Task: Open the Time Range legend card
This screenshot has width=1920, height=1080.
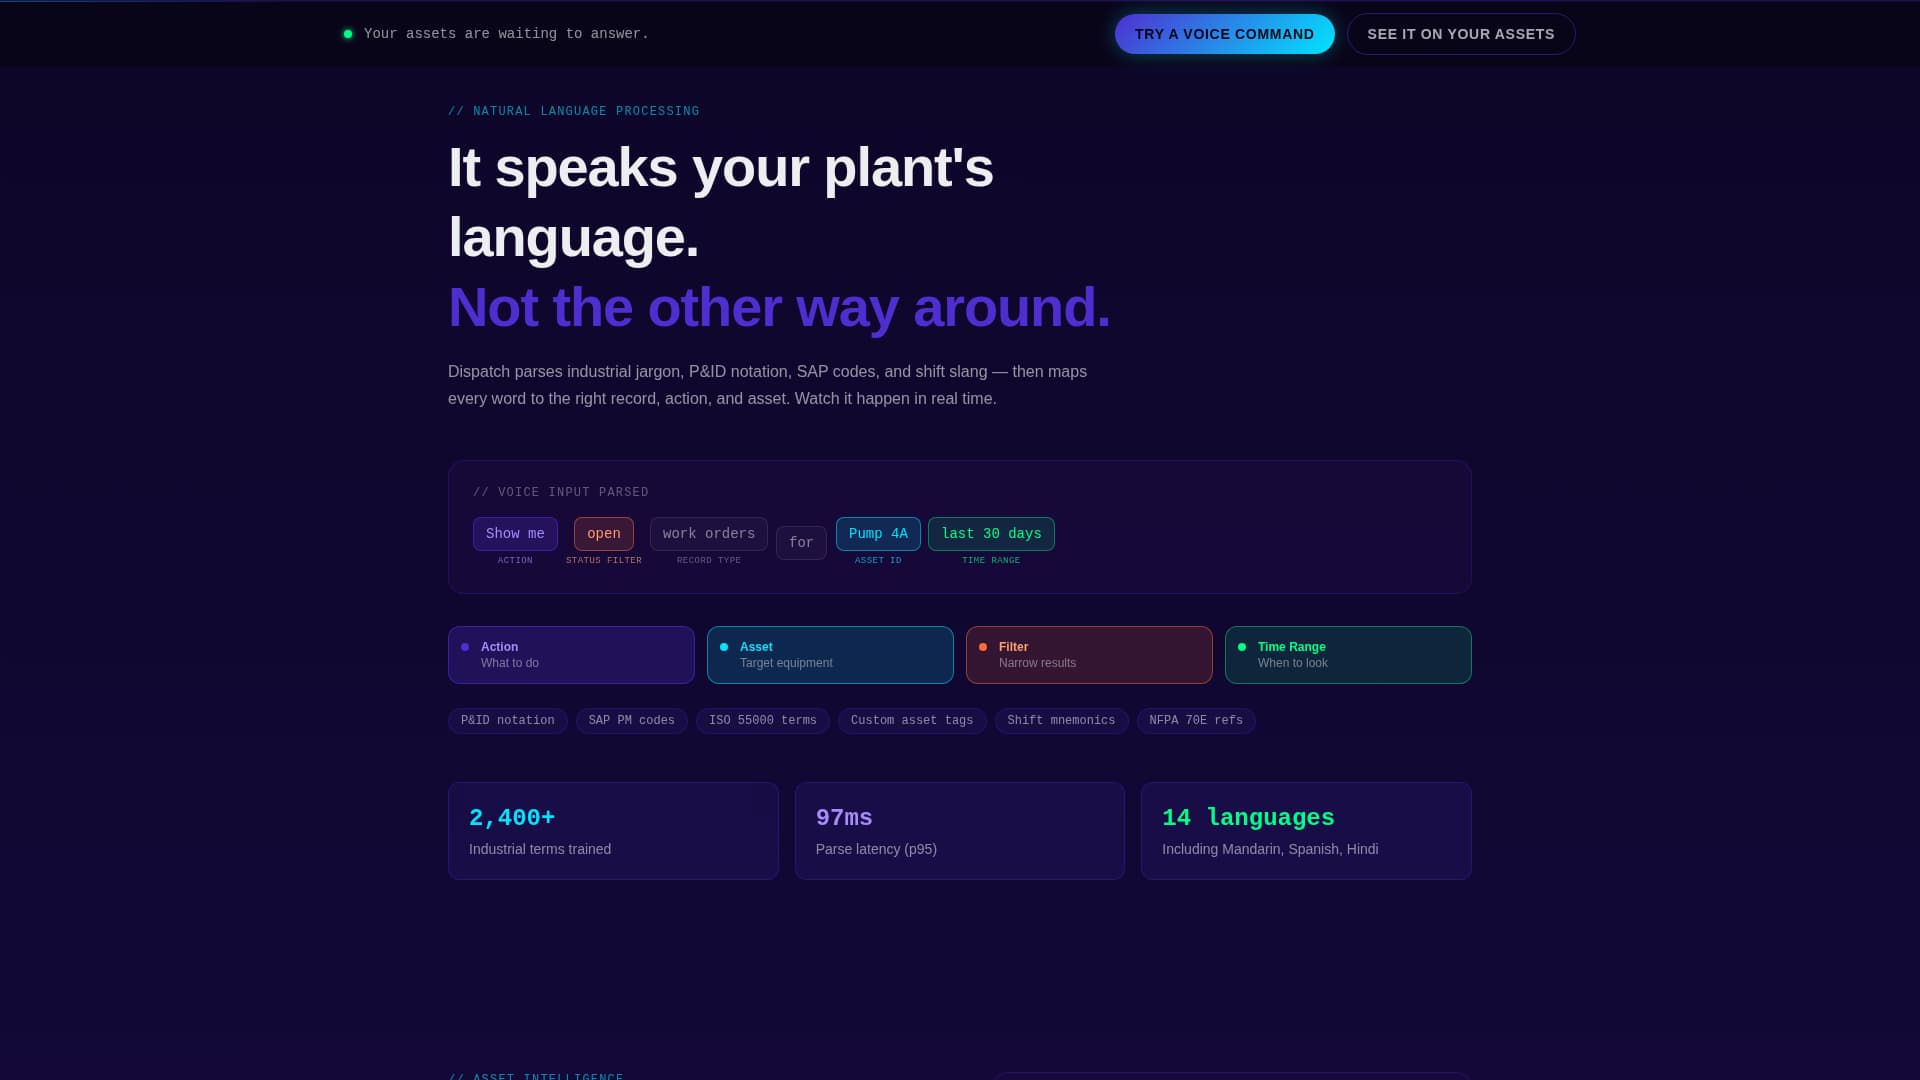Action: [1348, 655]
